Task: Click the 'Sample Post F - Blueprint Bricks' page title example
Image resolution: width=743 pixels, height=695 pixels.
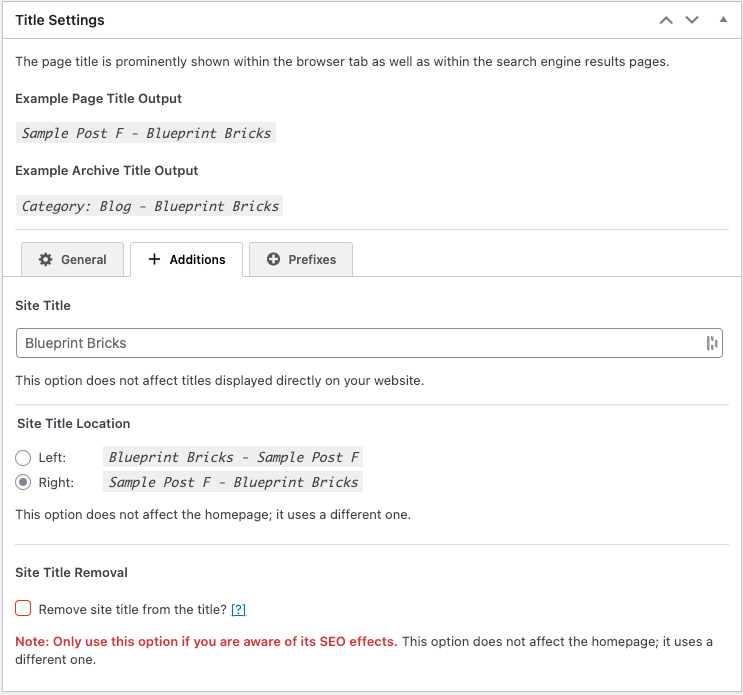Action: pos(146,133)
